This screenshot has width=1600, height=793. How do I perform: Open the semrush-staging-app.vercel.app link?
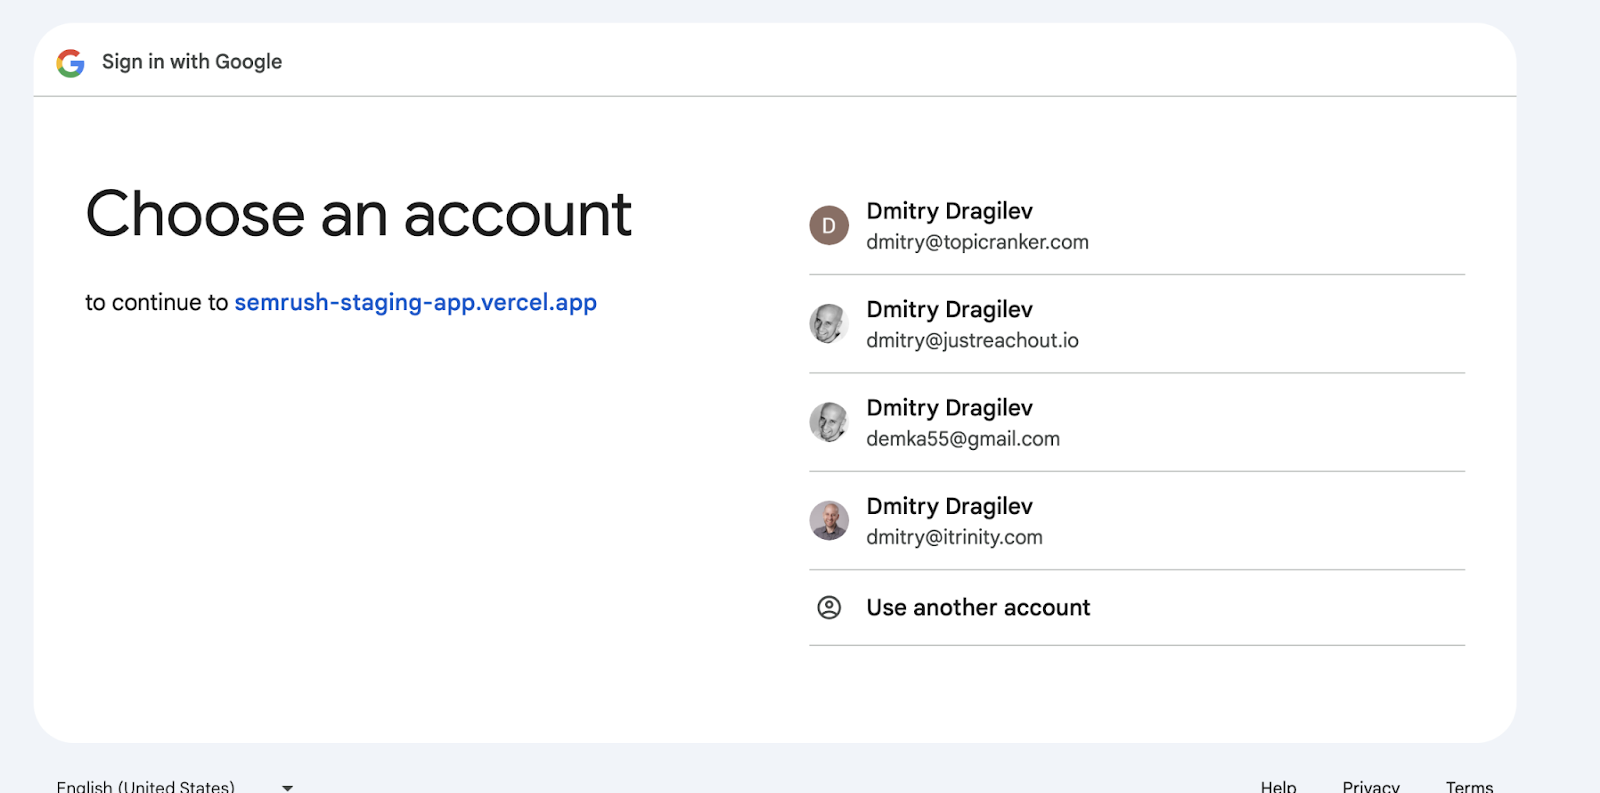415,302
